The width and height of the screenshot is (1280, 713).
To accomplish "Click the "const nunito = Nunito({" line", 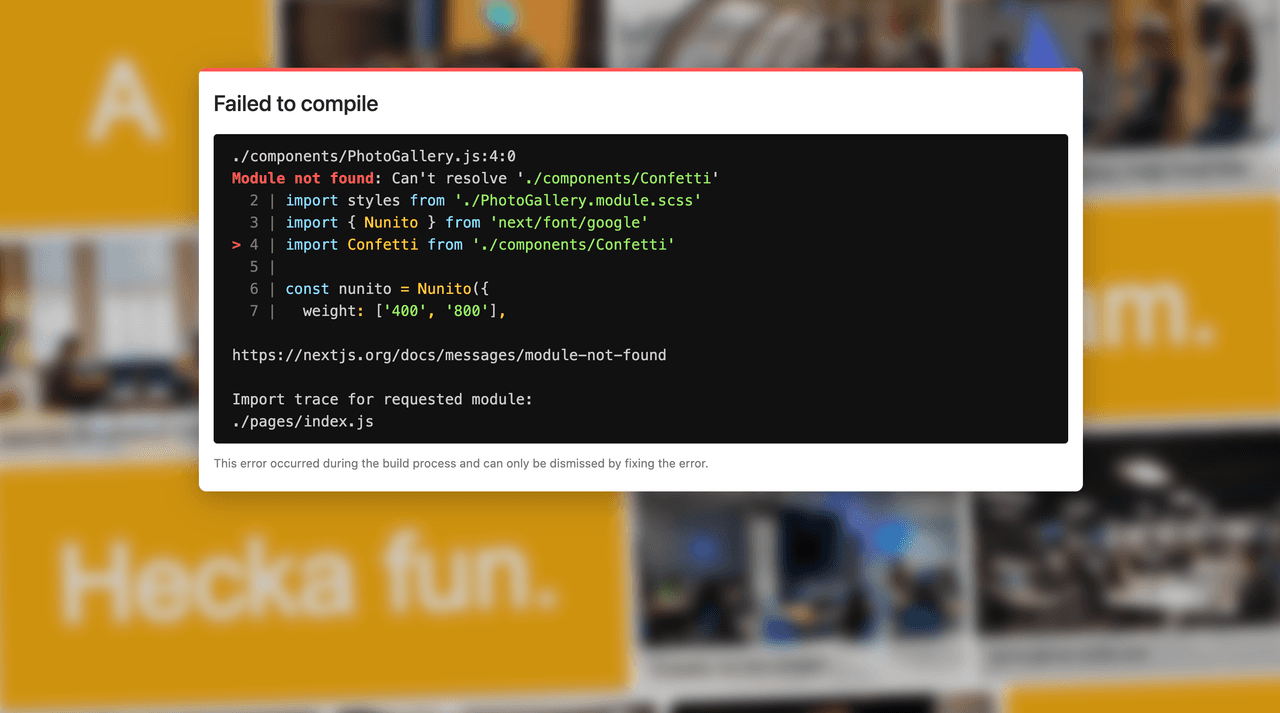I will click(x=387, y=289).
